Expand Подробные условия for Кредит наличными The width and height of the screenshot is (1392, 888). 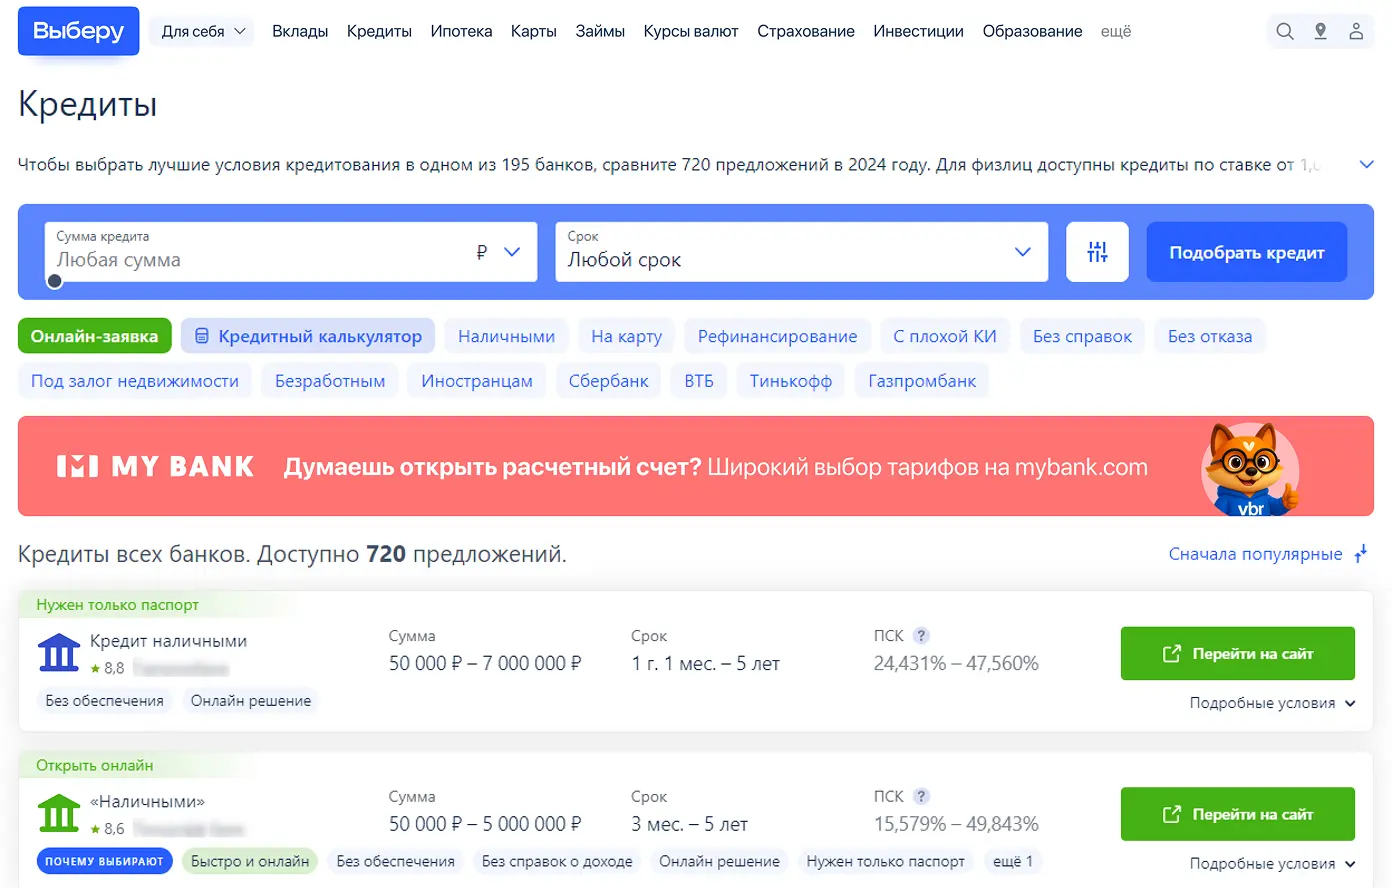(1271, 703)
